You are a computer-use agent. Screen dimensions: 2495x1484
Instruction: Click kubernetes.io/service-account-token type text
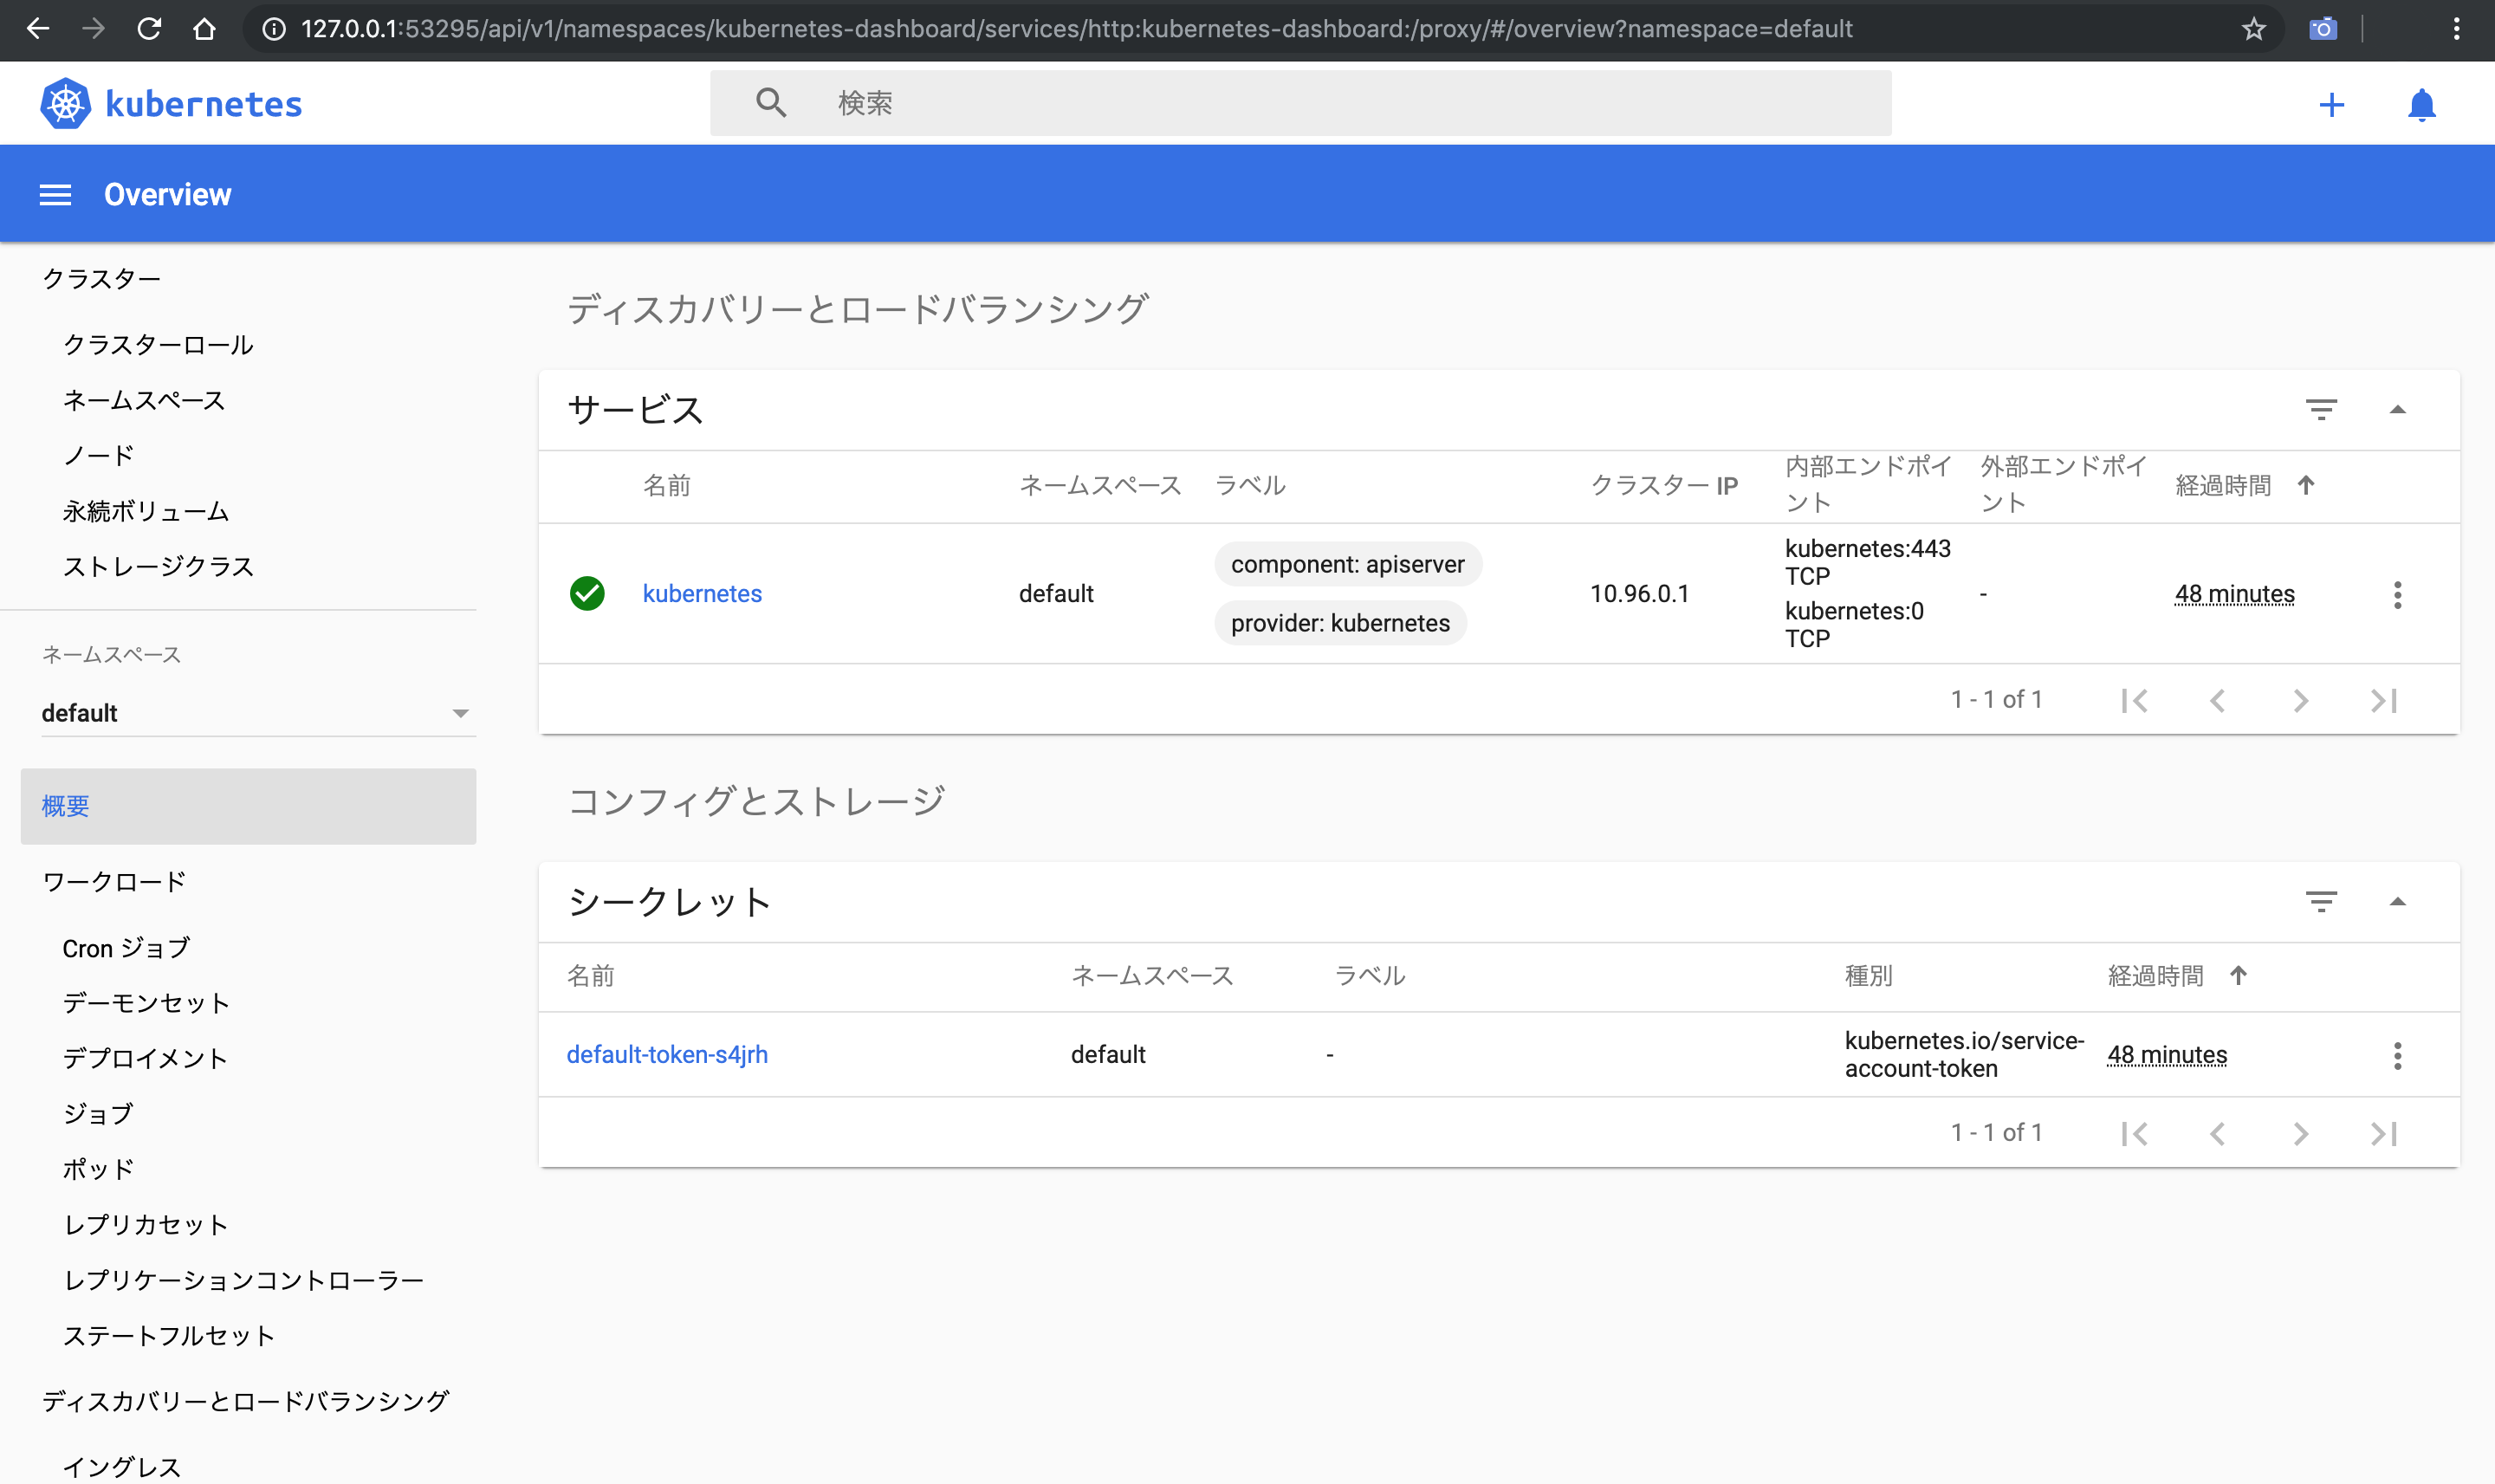(x=1964, y=1054)
